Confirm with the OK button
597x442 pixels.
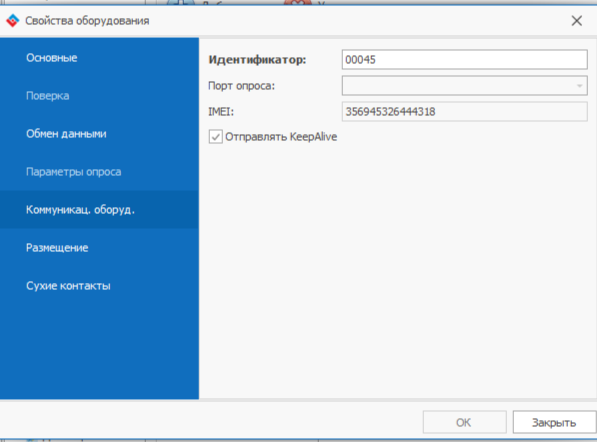465,422
